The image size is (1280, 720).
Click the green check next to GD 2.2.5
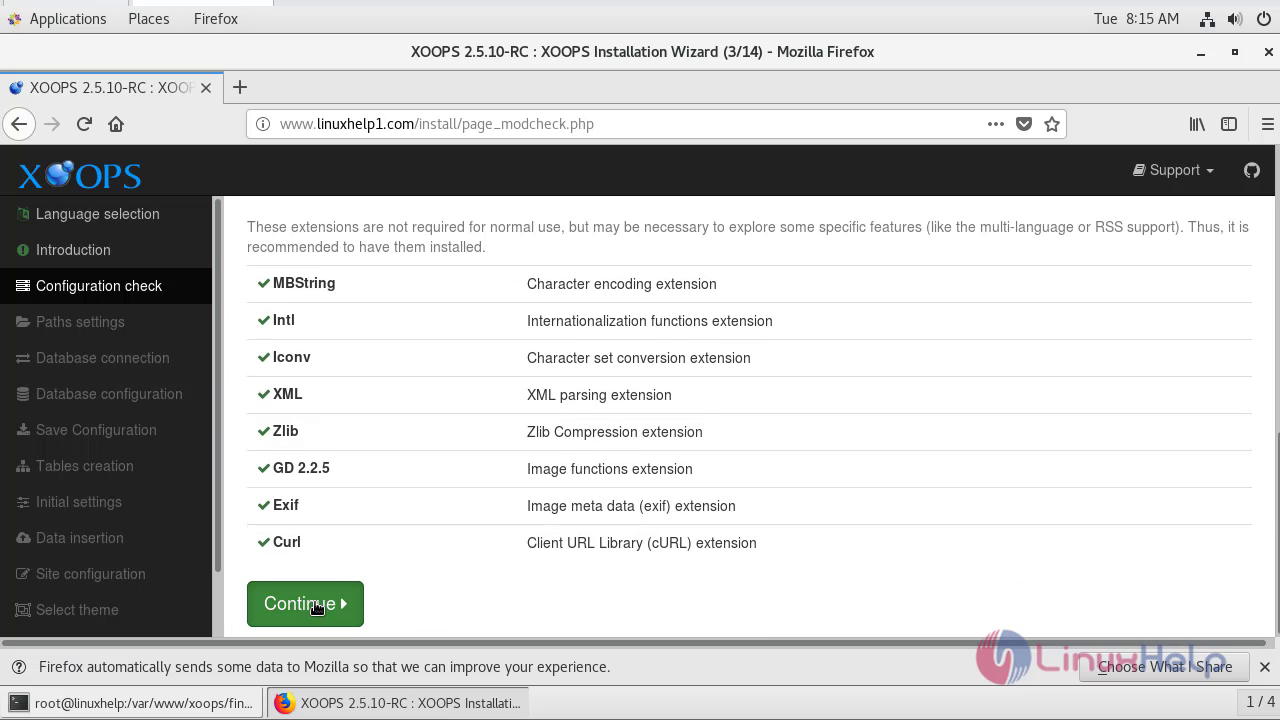pos(264,468)
